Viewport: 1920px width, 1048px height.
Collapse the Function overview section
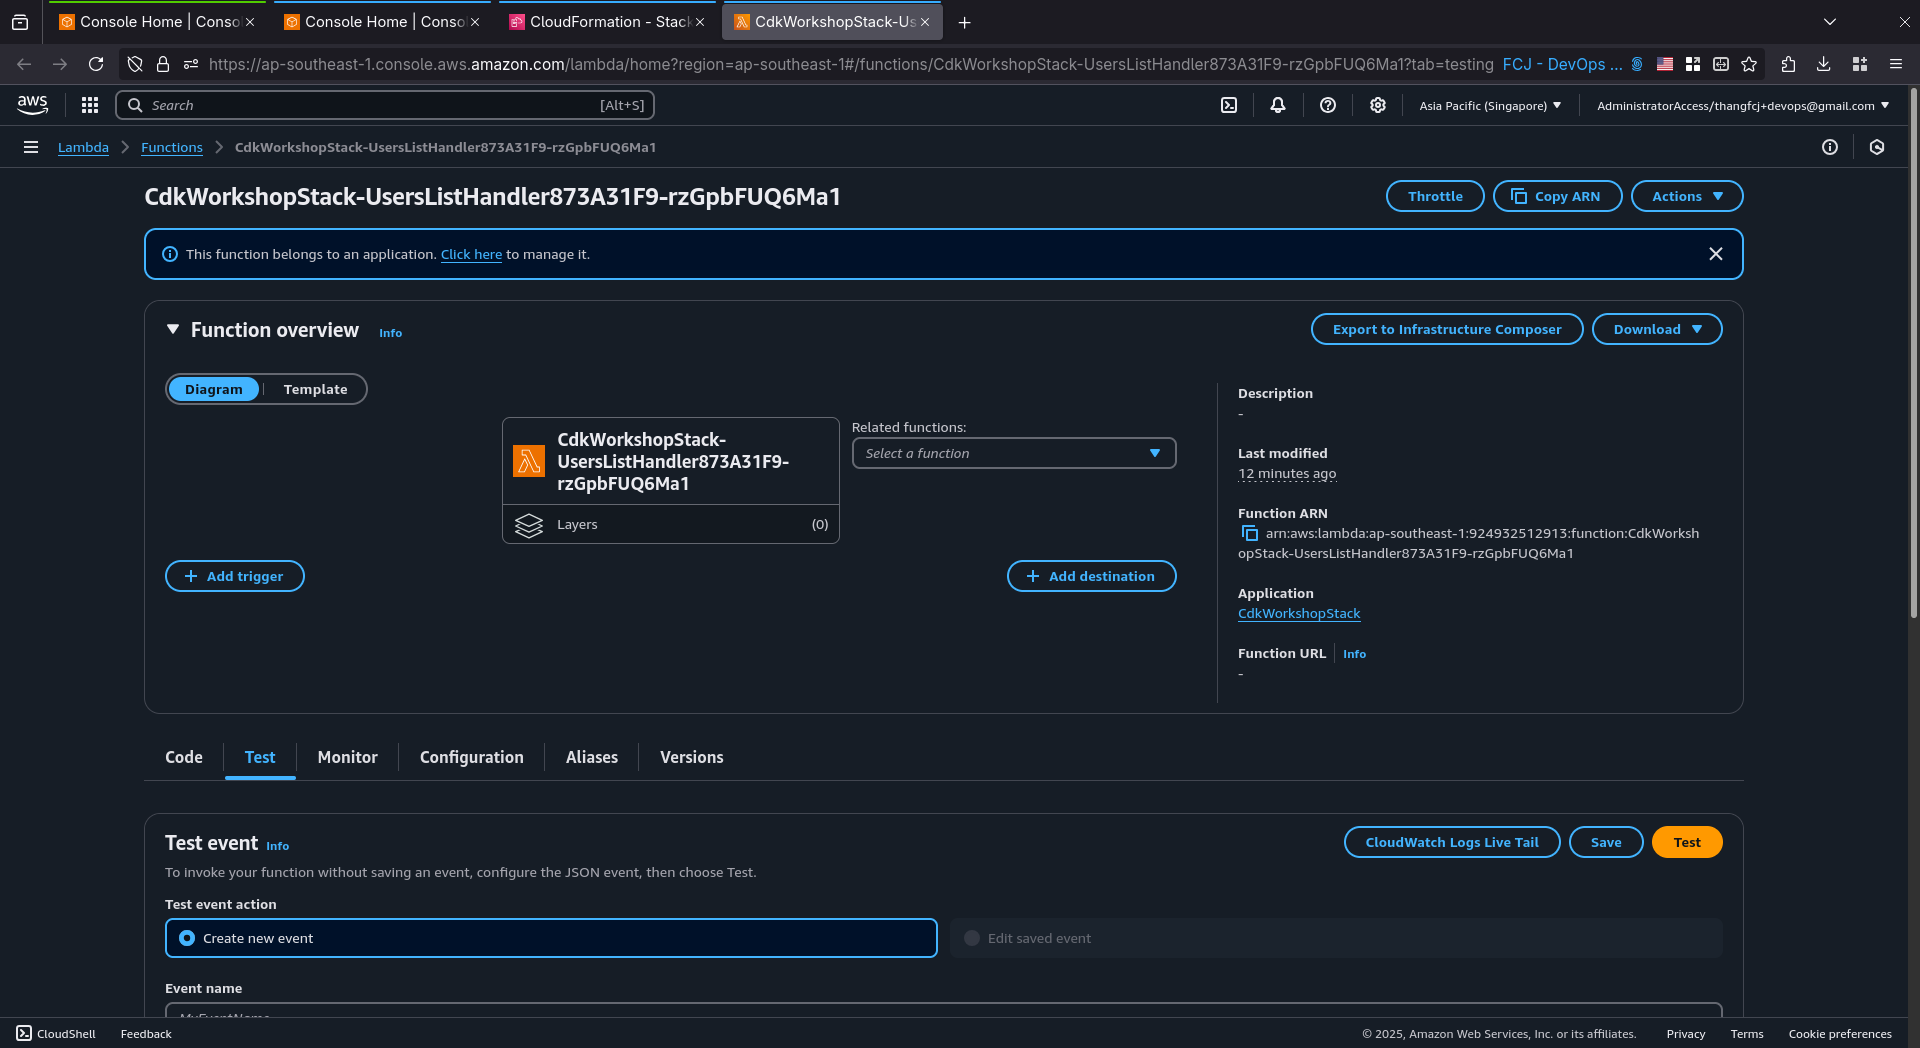click(173, 329)
